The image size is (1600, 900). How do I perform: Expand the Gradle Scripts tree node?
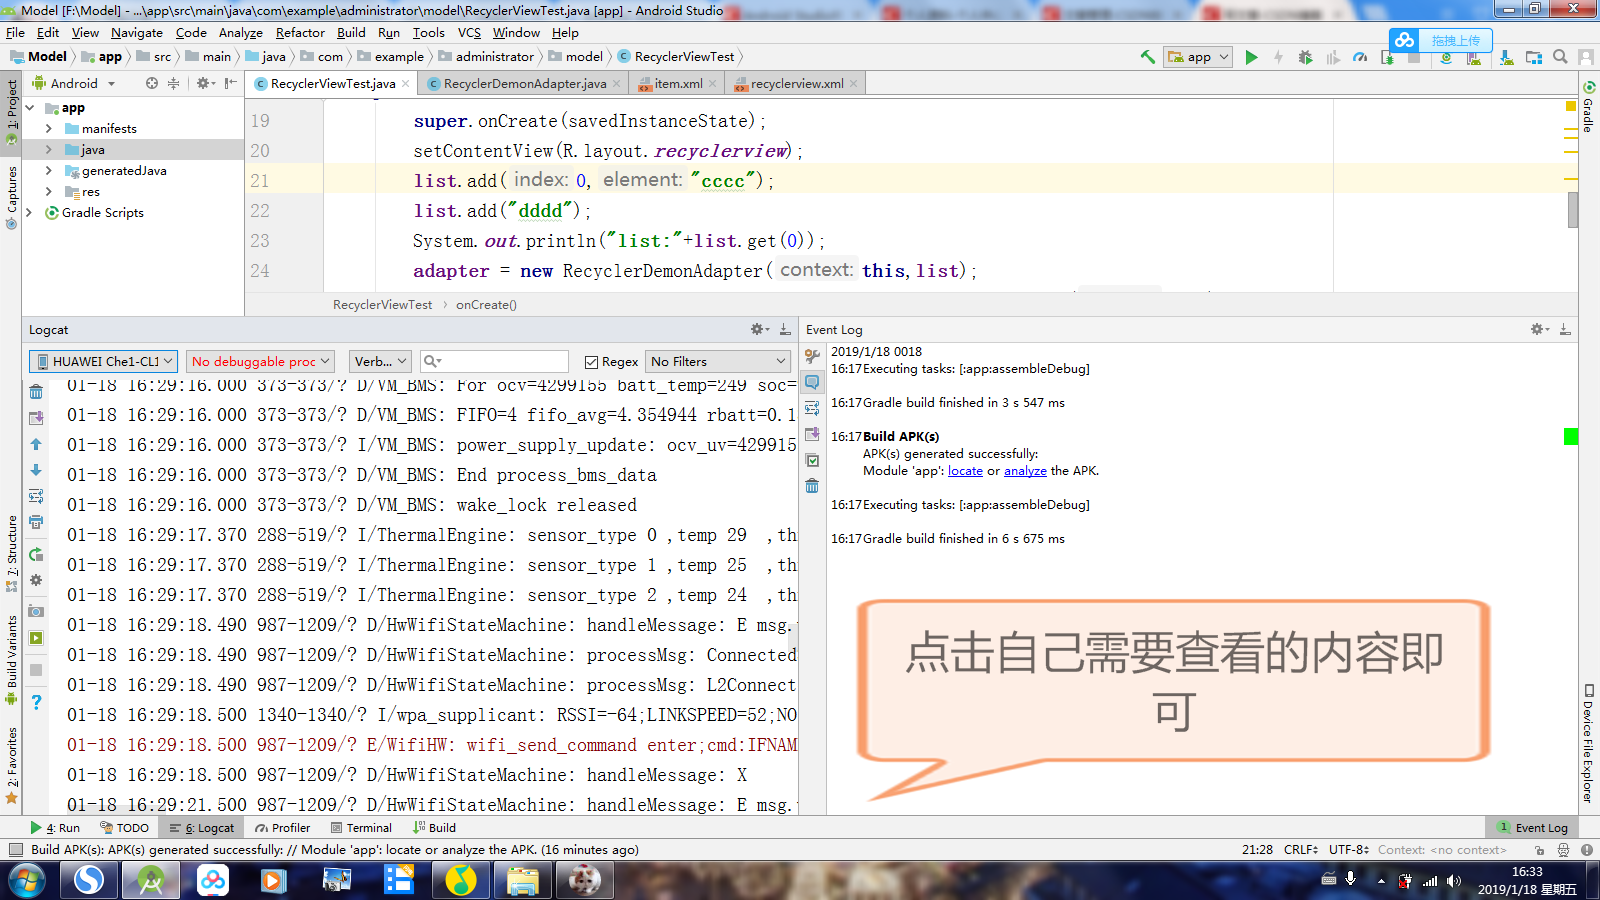click(30, 212)
